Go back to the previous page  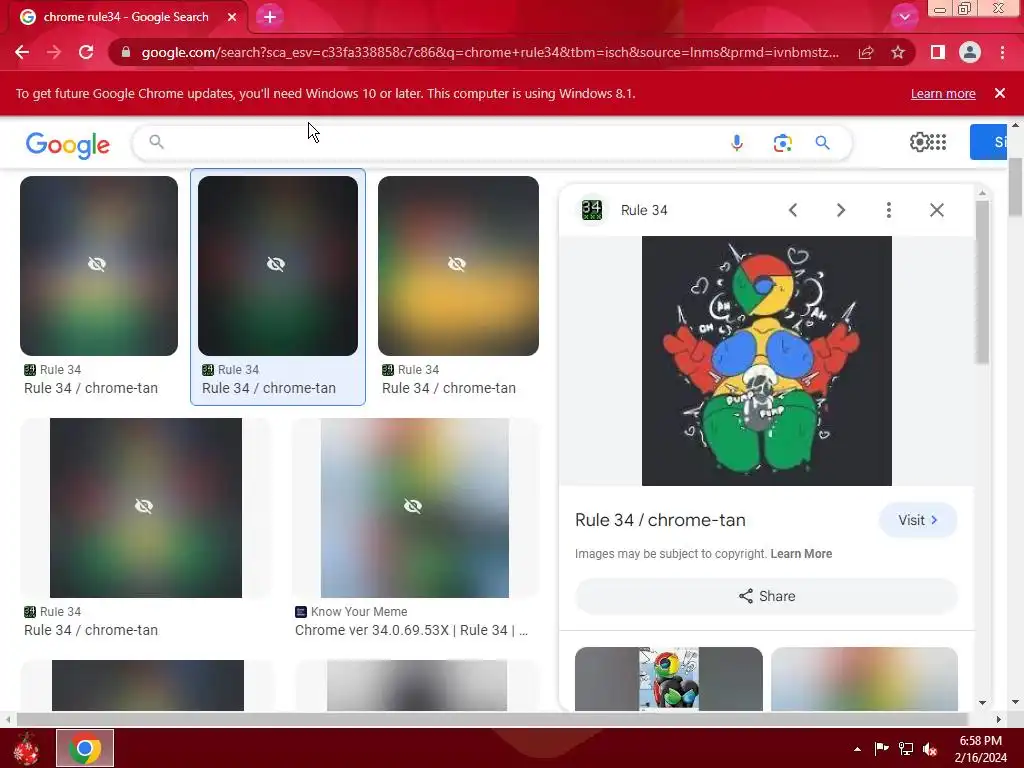(22, 52)
